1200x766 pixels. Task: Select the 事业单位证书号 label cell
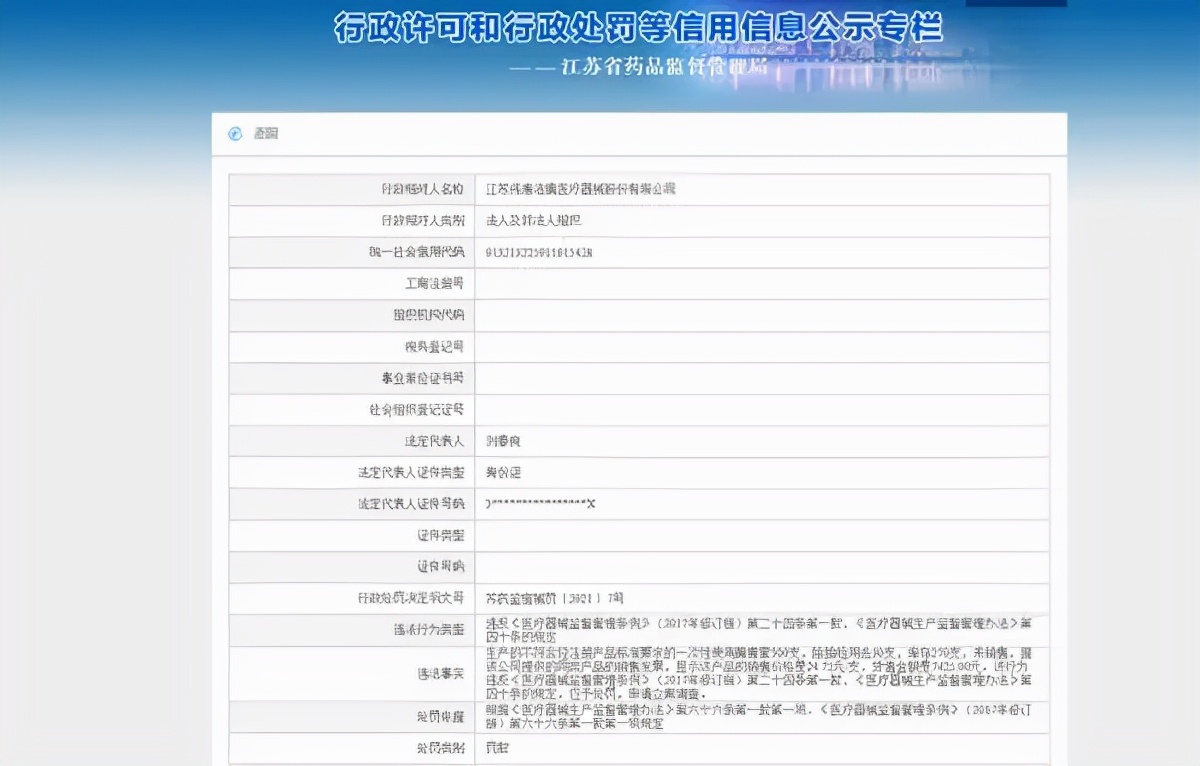click(x=352, y=379)
